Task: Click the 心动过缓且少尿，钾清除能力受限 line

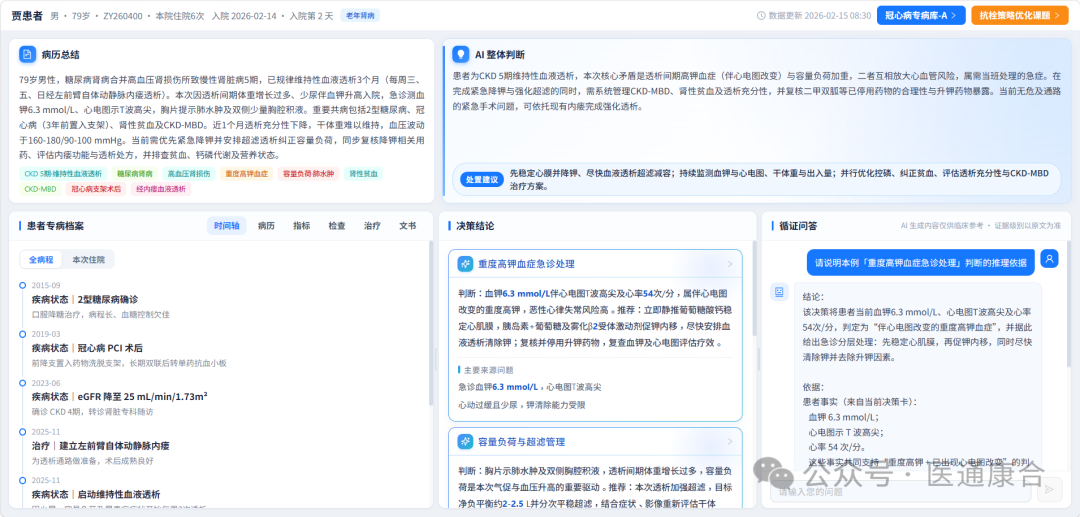Action: (521, 405)
